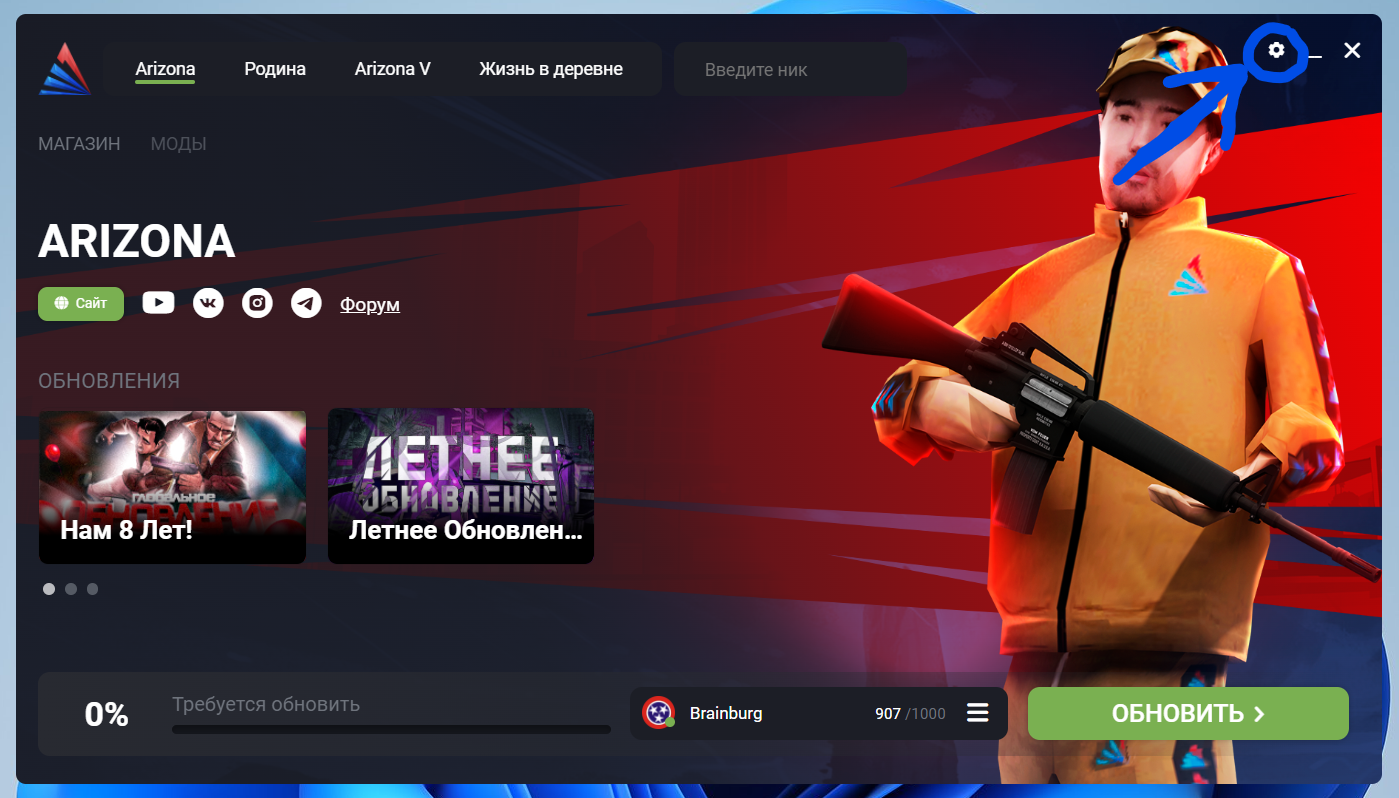Viewport: 1399px width, 798px height.
Task: Select the third carousel dot
Action: (x=92, y=589)
